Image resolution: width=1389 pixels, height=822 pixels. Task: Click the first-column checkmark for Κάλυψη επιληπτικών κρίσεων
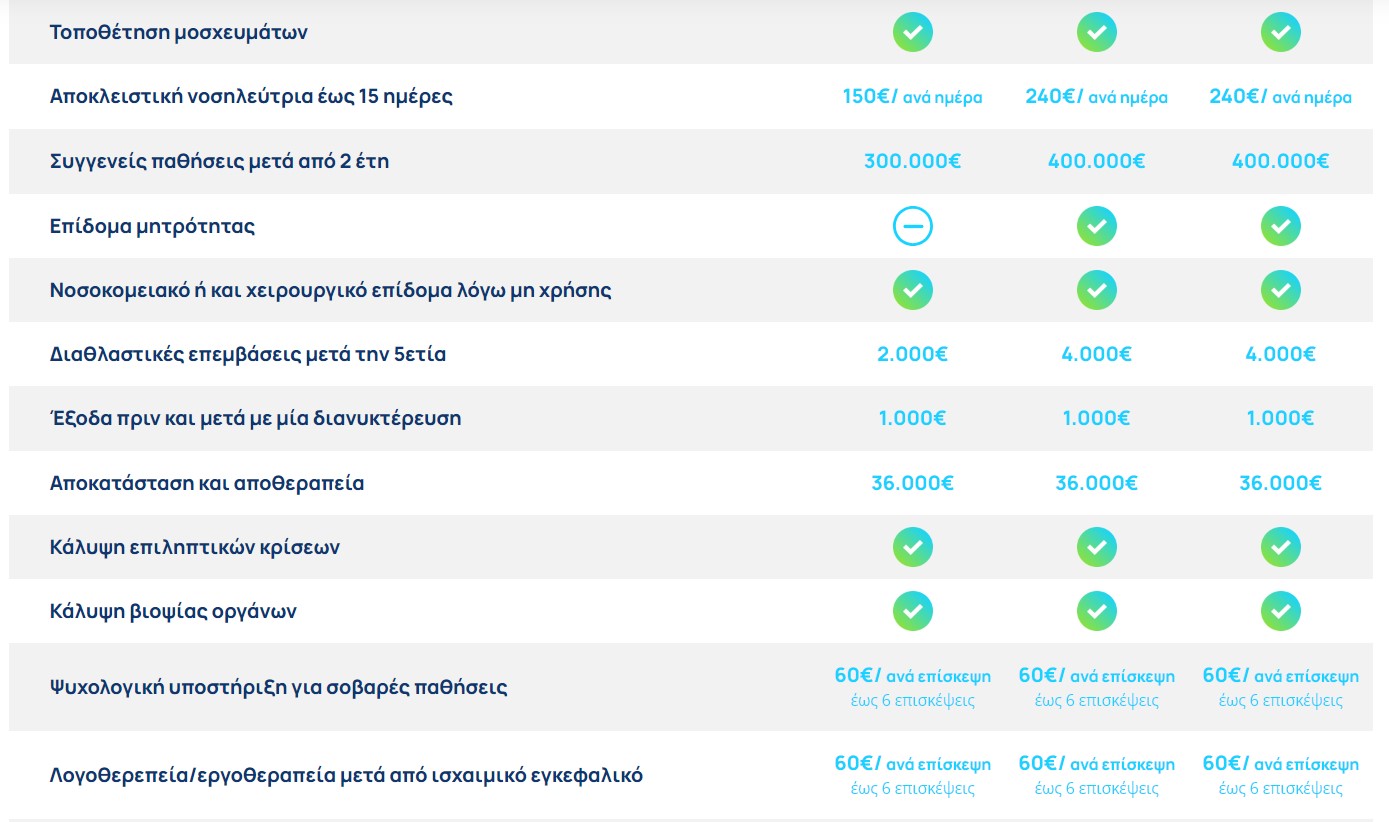912,548
